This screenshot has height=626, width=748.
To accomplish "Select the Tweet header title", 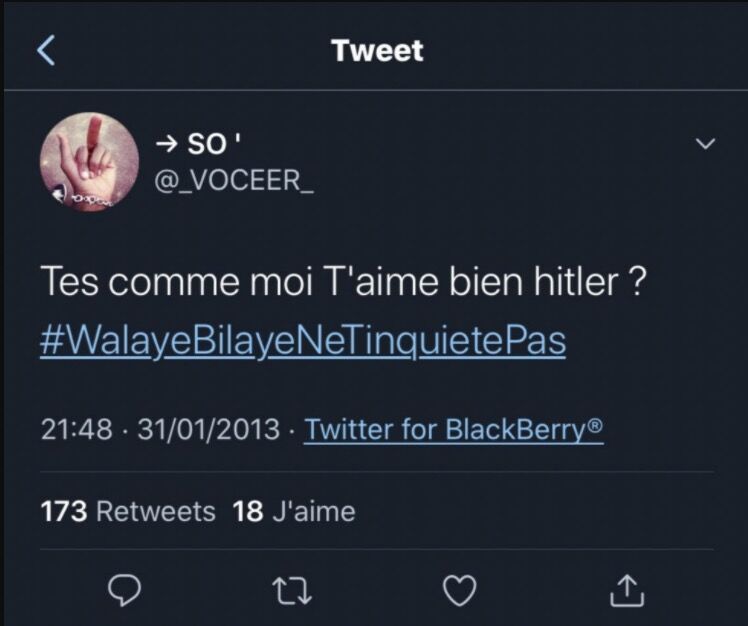I will 378,50.
